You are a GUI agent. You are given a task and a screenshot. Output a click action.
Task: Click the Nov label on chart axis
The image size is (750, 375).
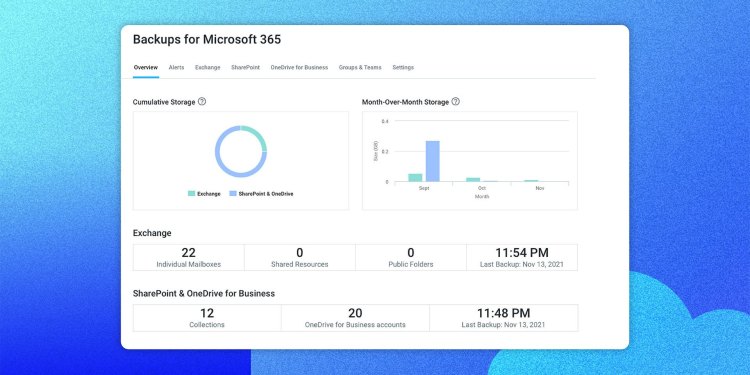[x=540, y=188]
